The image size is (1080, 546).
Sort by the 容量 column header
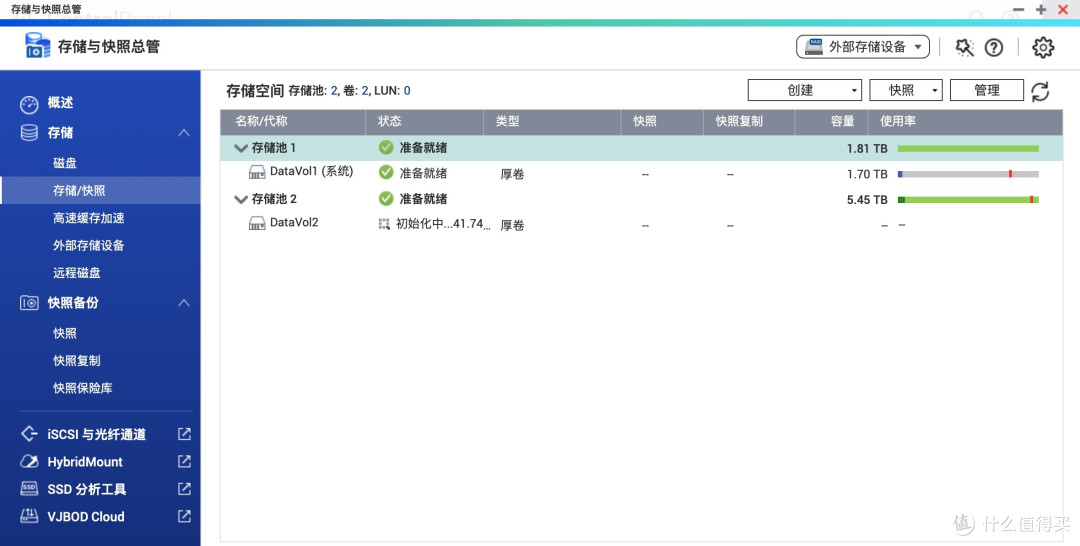click(x=842, y=121)
